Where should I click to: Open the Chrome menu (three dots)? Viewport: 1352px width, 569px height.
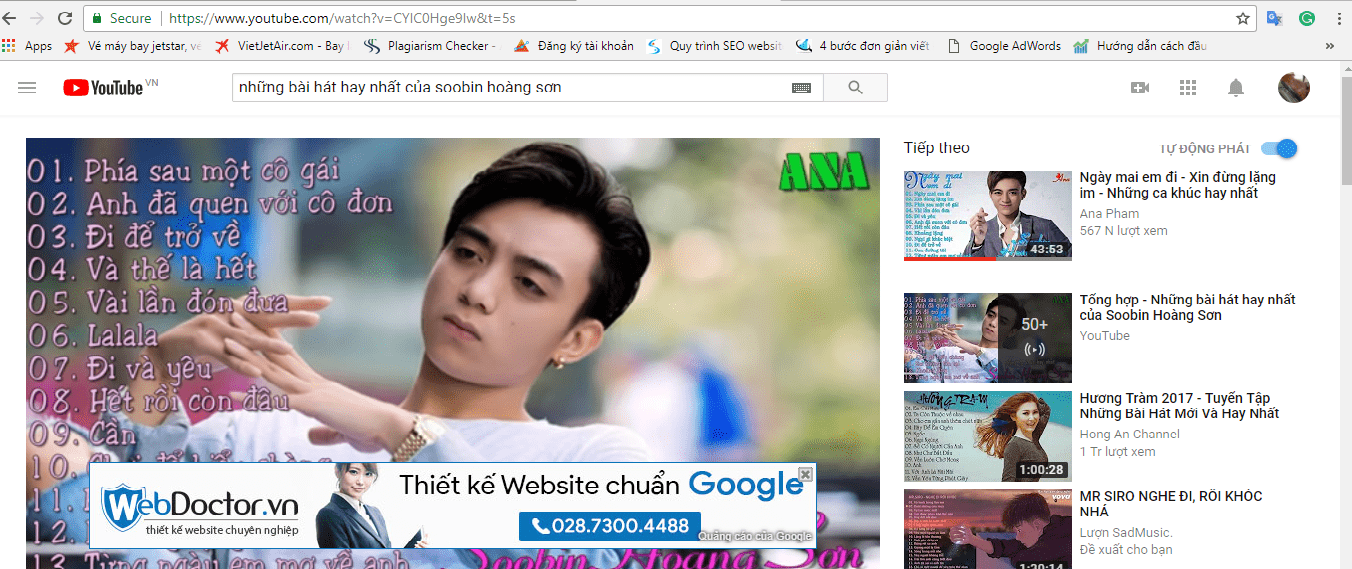pos(1337,18)
